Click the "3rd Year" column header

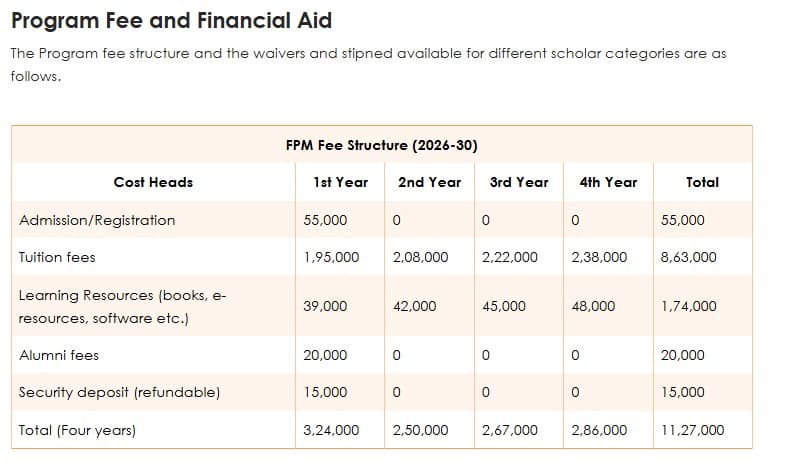519,182
